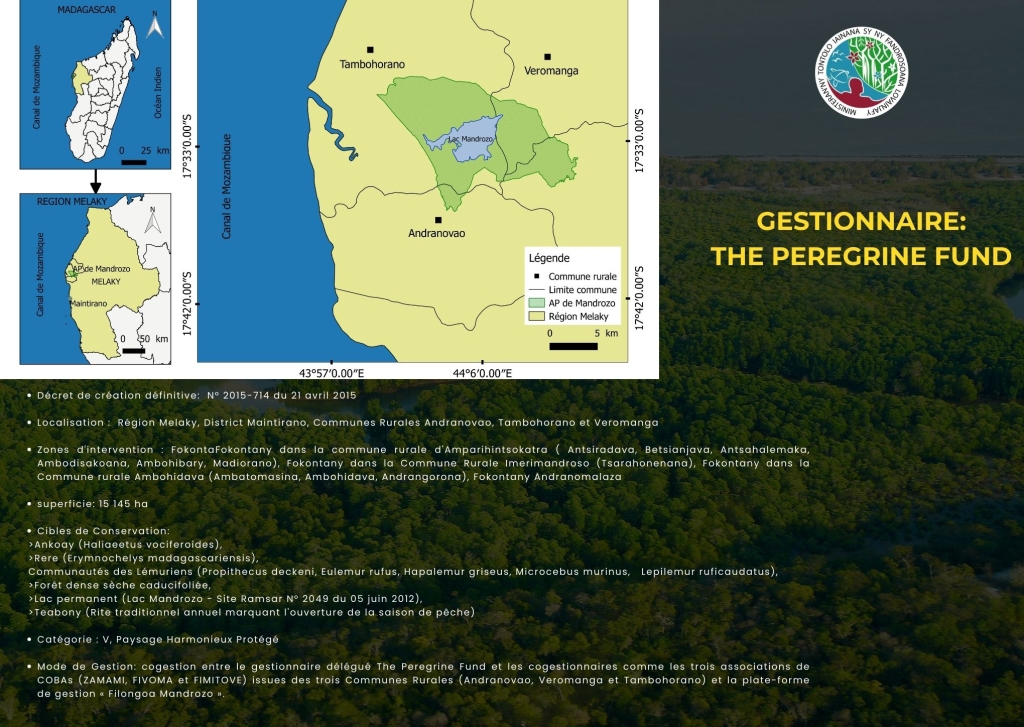Click the 'MELAKY' label on region inset

click(106, 282)
